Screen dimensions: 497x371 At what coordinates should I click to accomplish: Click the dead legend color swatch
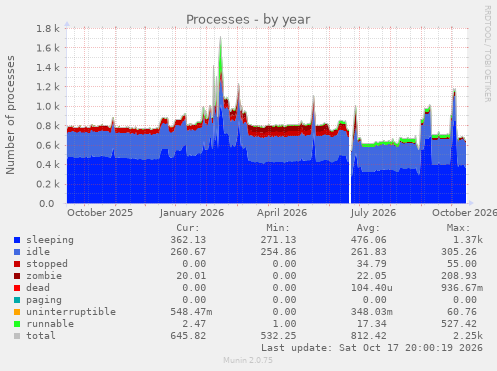pyautogui.click(x=17, y=288)
